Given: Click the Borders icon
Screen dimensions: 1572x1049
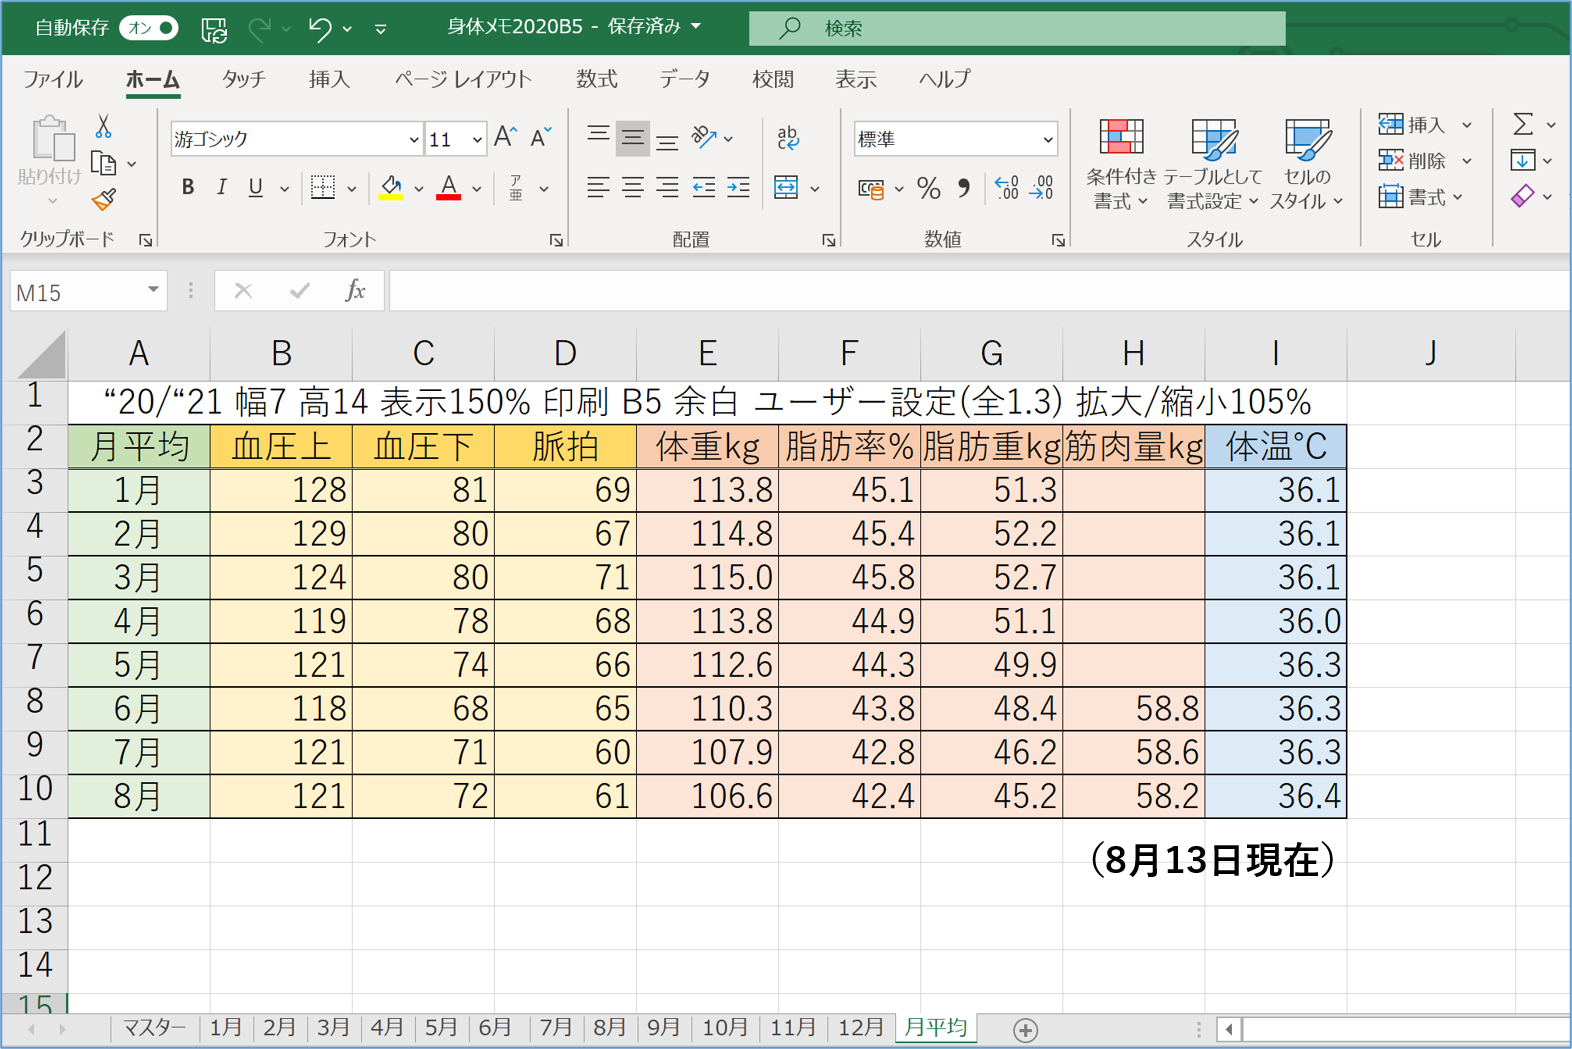Looking at the screenshot, I should (x=322, y=187).
